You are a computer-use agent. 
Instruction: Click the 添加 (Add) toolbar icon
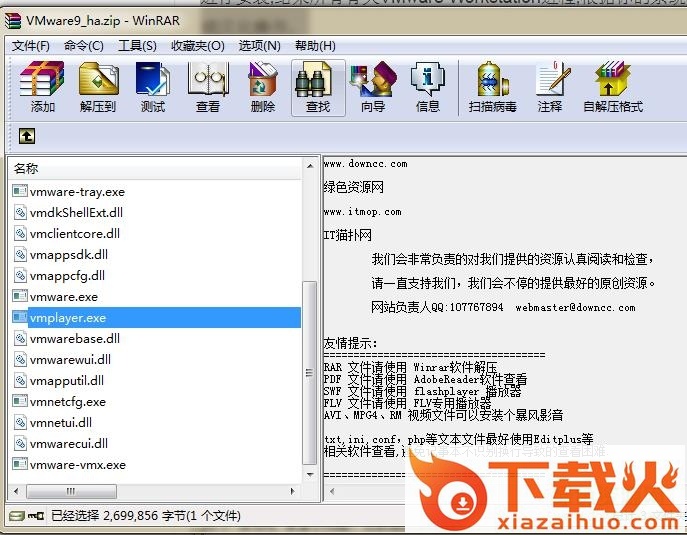coord(42,87)
